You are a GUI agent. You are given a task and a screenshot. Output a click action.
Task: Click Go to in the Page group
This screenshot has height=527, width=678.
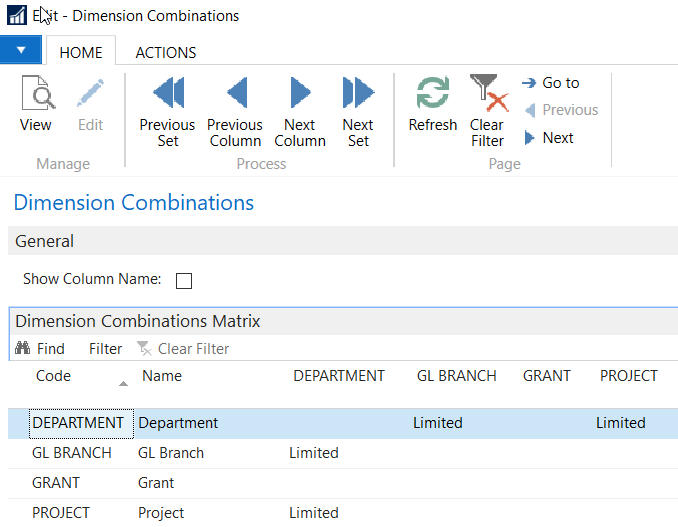(551, 83)
